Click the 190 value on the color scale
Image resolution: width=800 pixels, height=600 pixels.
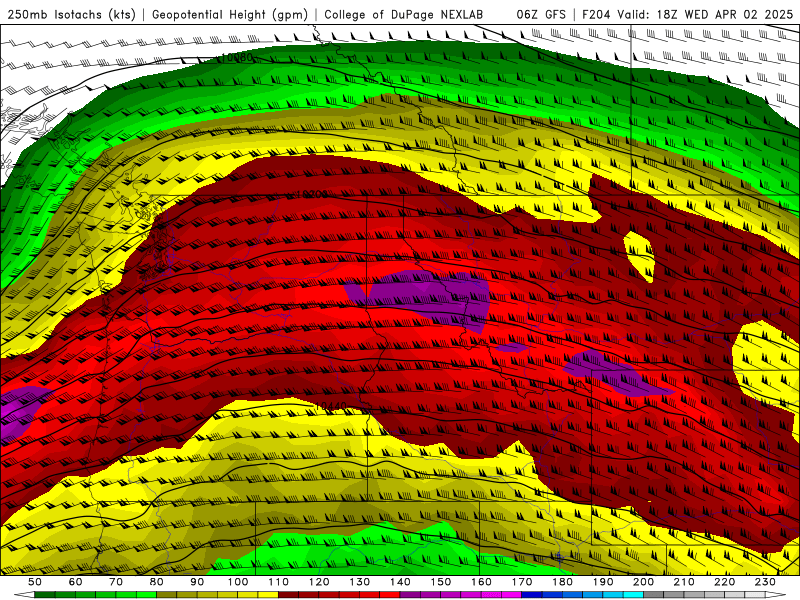603,582
